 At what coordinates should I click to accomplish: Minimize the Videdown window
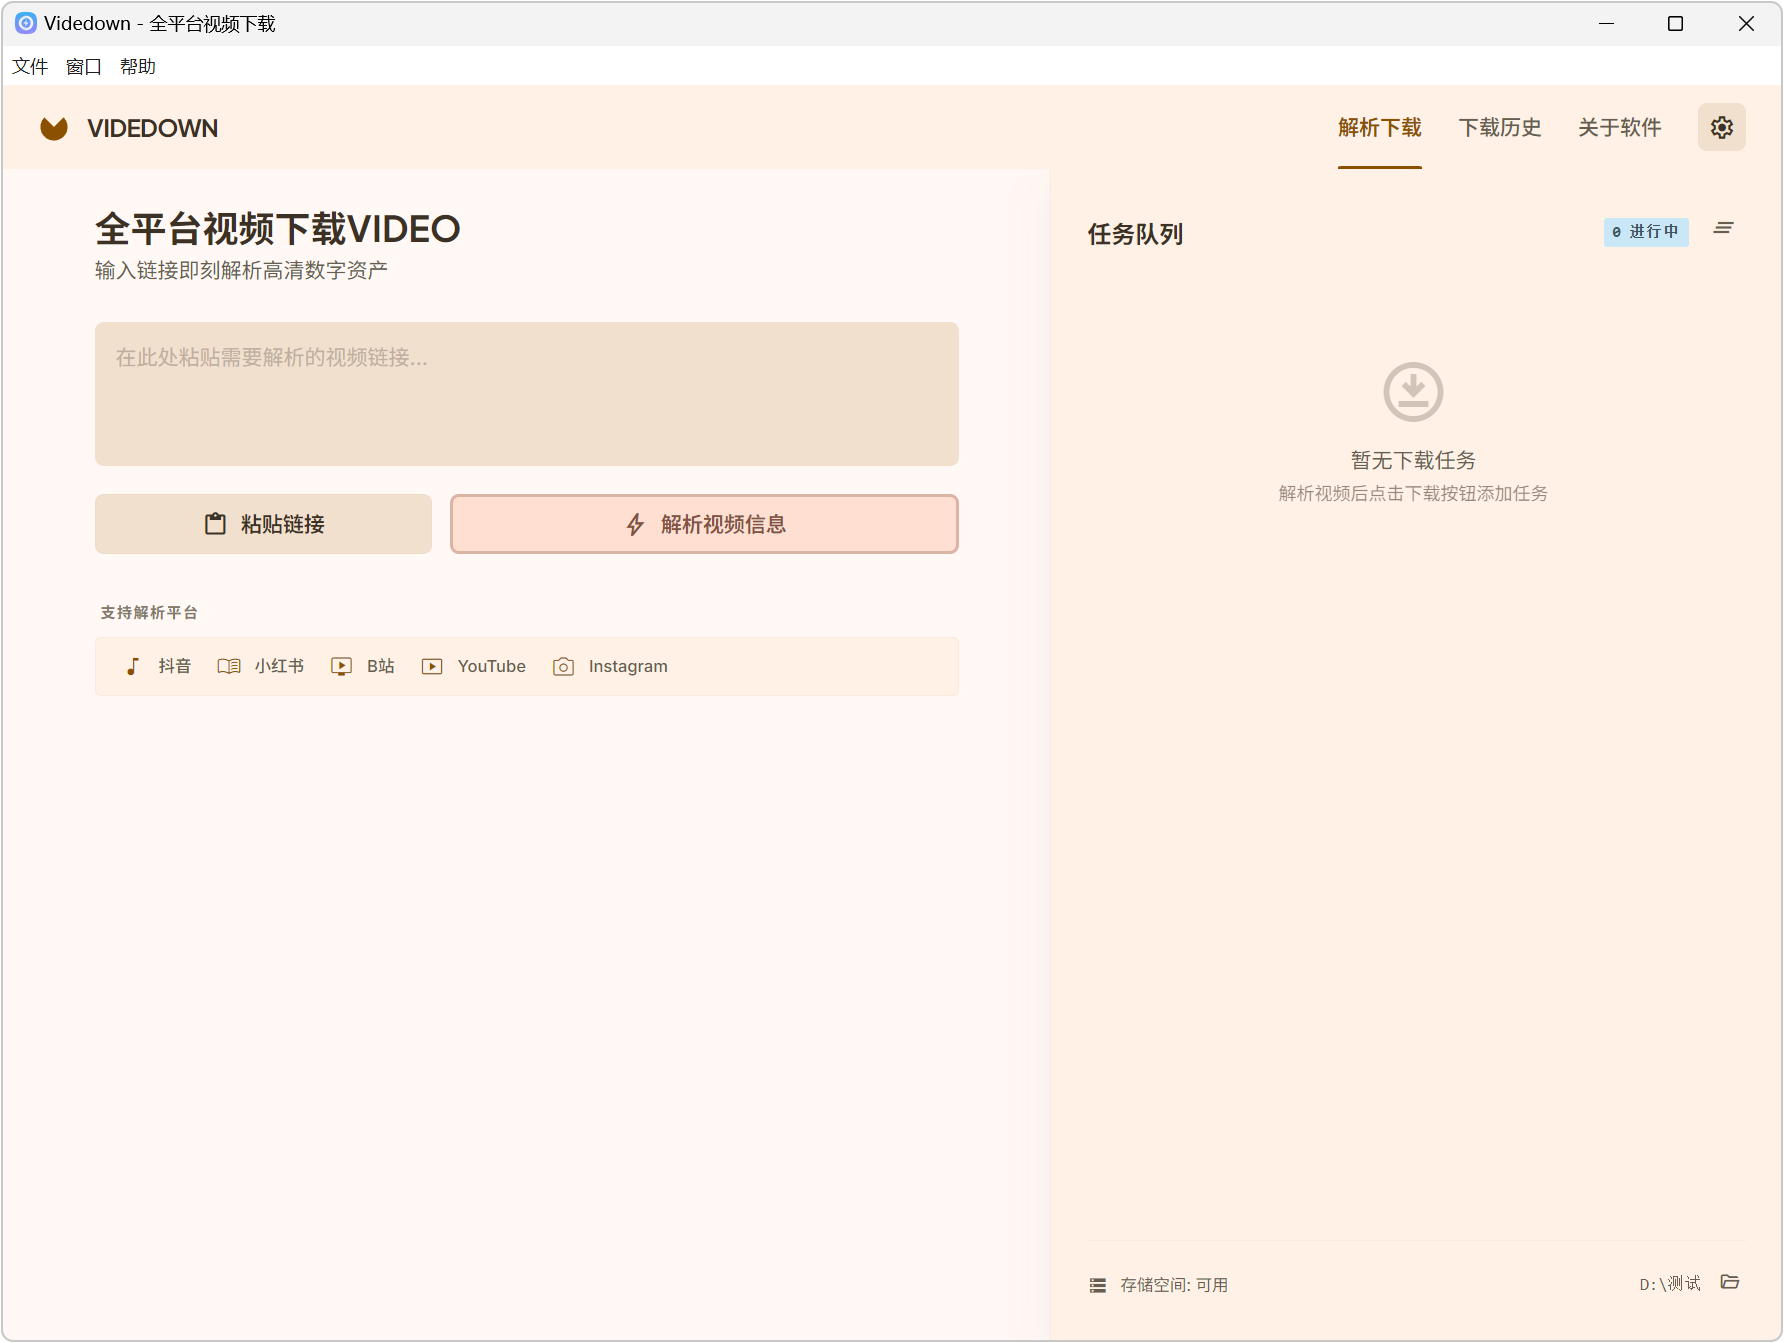(x=1607, y=23)
